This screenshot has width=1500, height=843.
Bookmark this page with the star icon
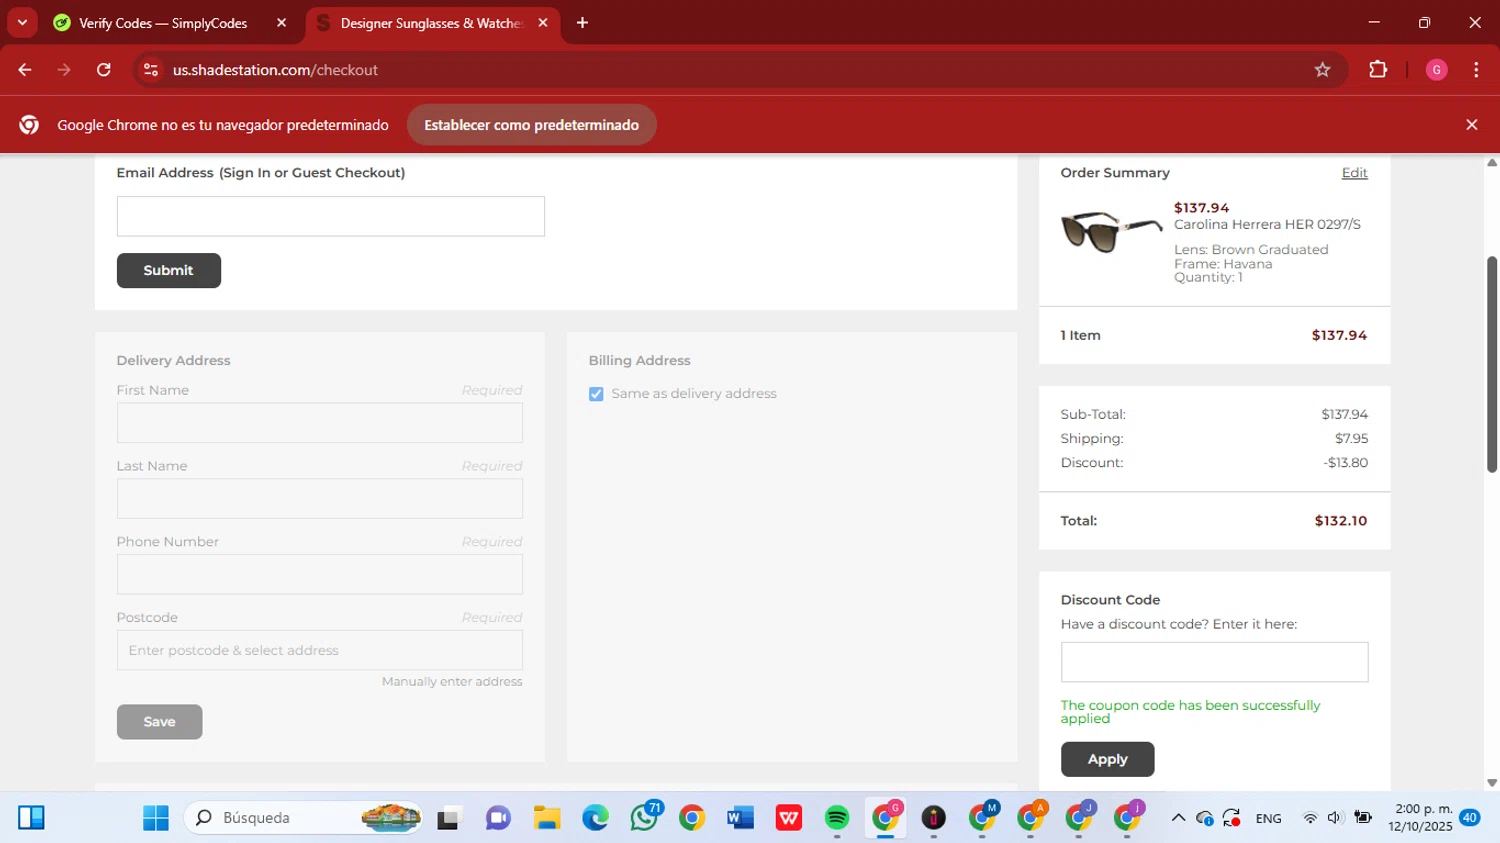click(1322, 70)
